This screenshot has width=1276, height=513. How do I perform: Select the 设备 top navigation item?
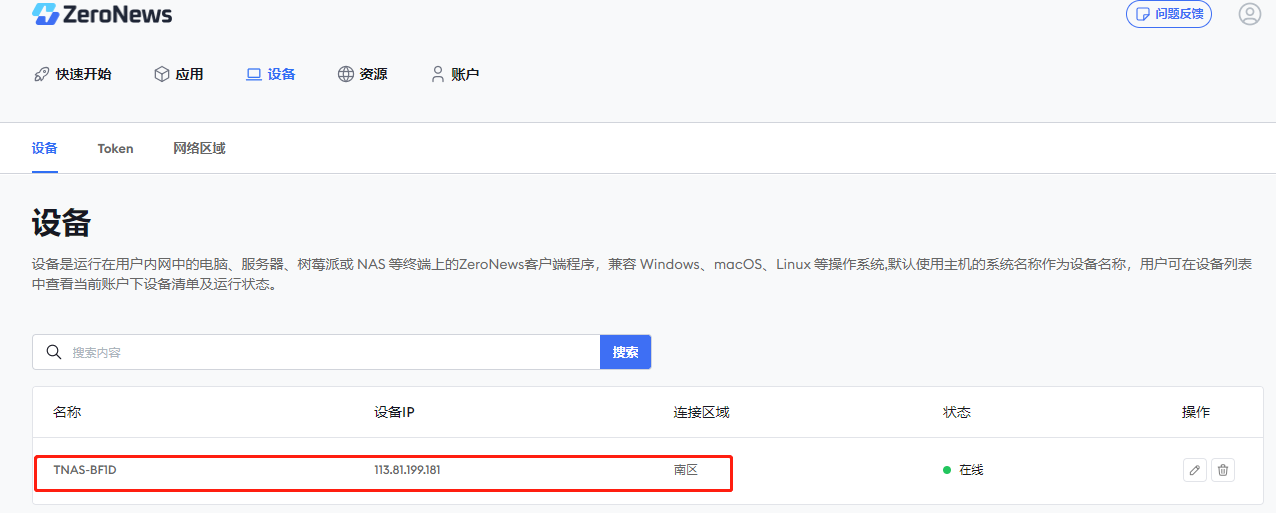click(x=271, y=74)
